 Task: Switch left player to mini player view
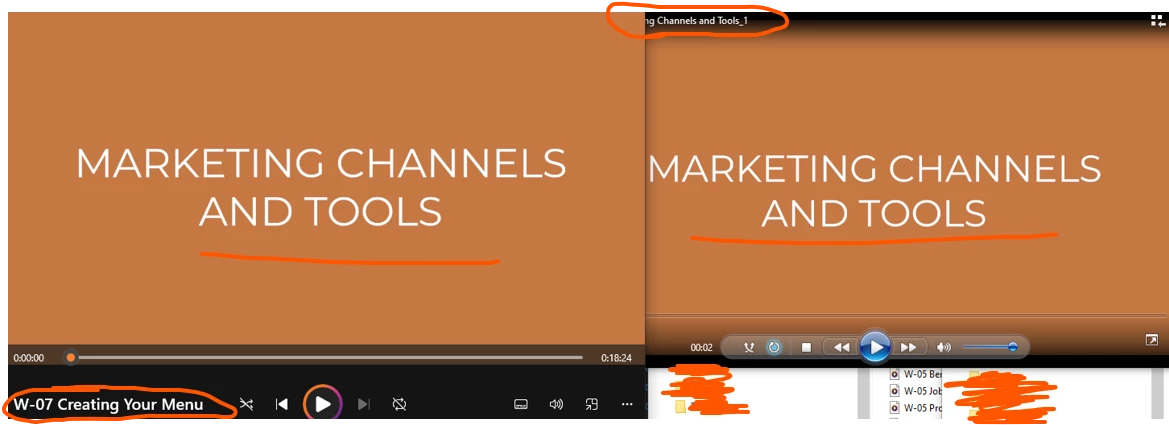(591, 404)
